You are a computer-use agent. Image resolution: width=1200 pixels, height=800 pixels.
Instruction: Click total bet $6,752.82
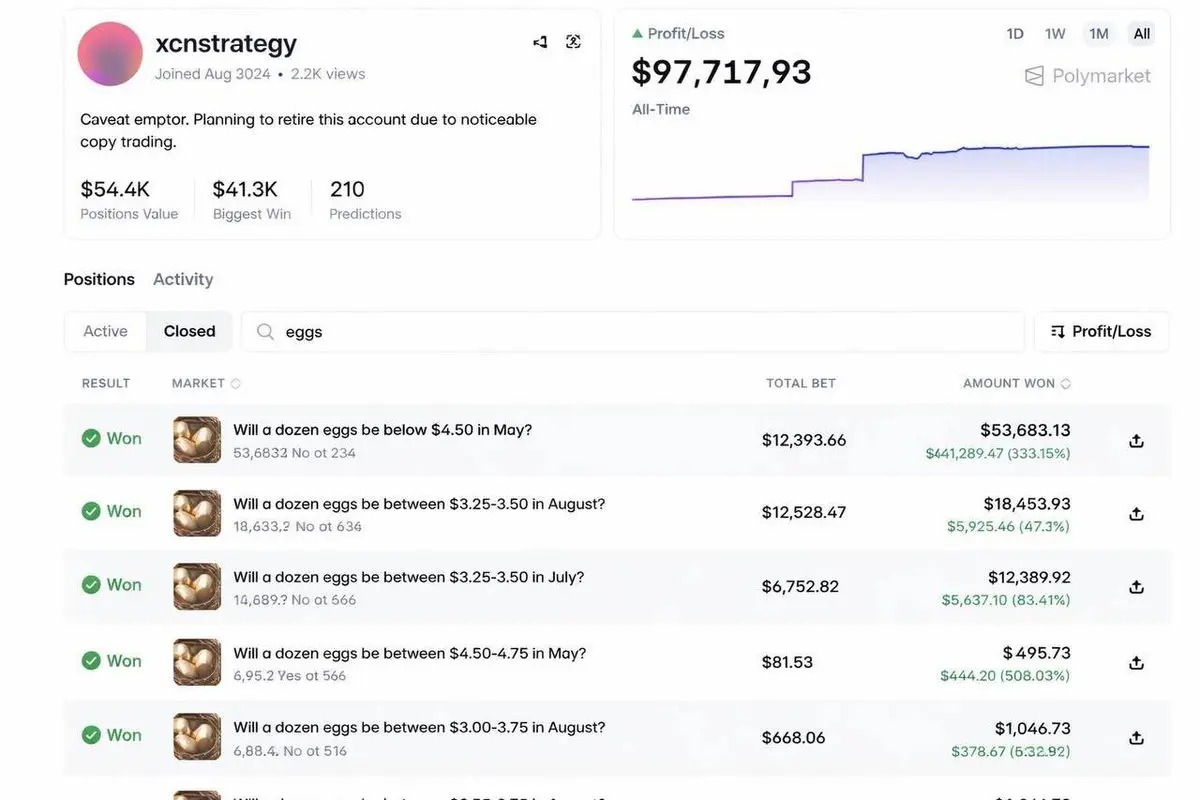point(800,587)
